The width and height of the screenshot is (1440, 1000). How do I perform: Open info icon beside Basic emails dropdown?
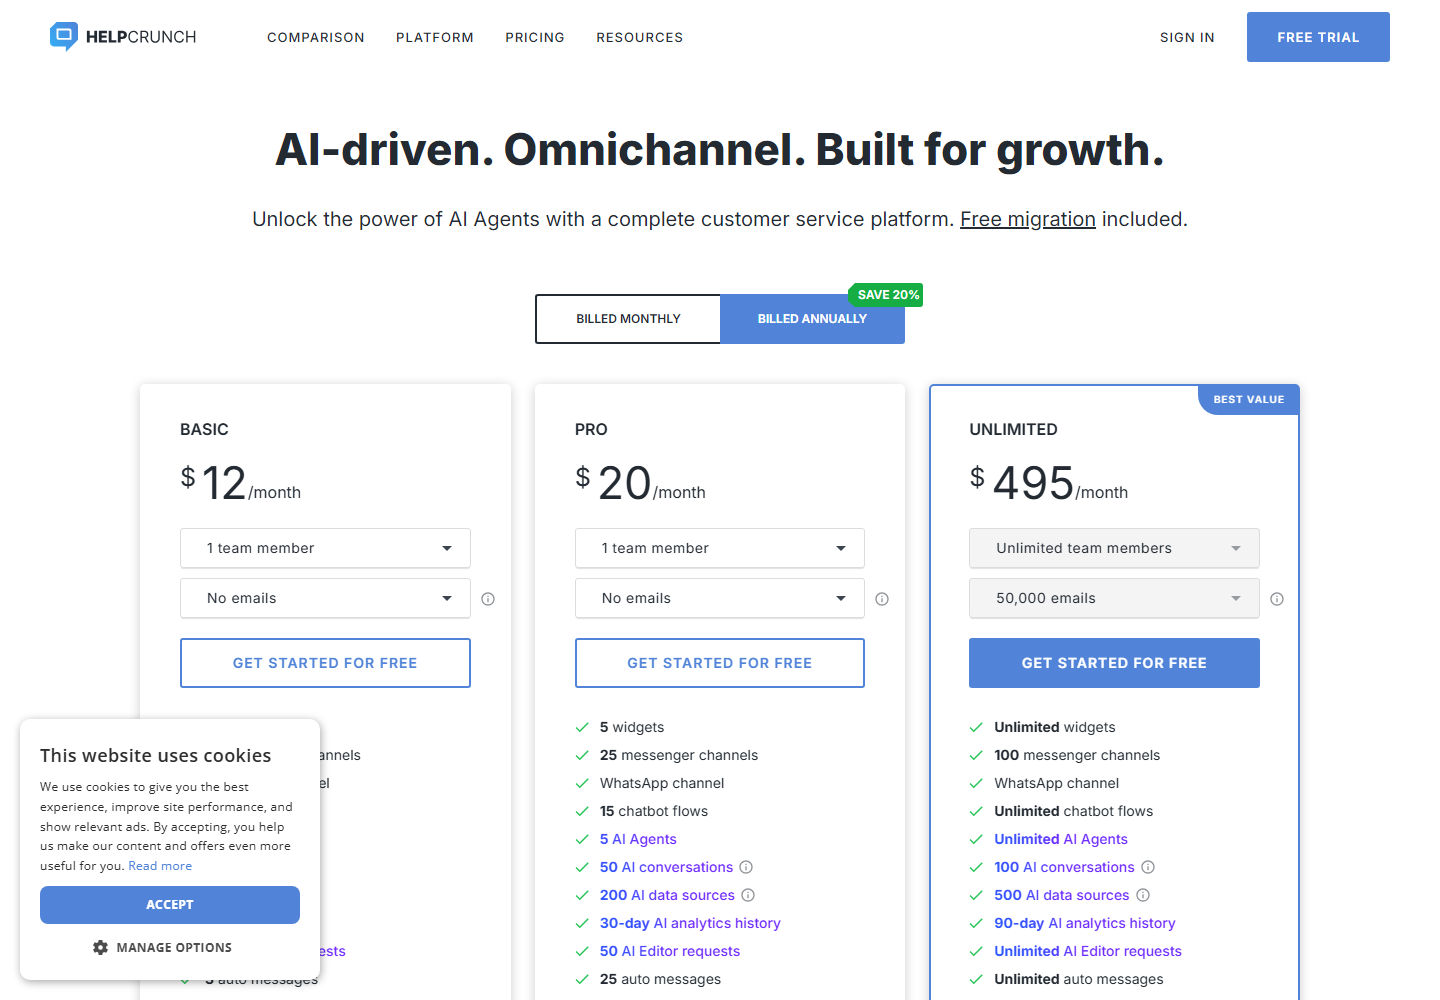(488, 599)
